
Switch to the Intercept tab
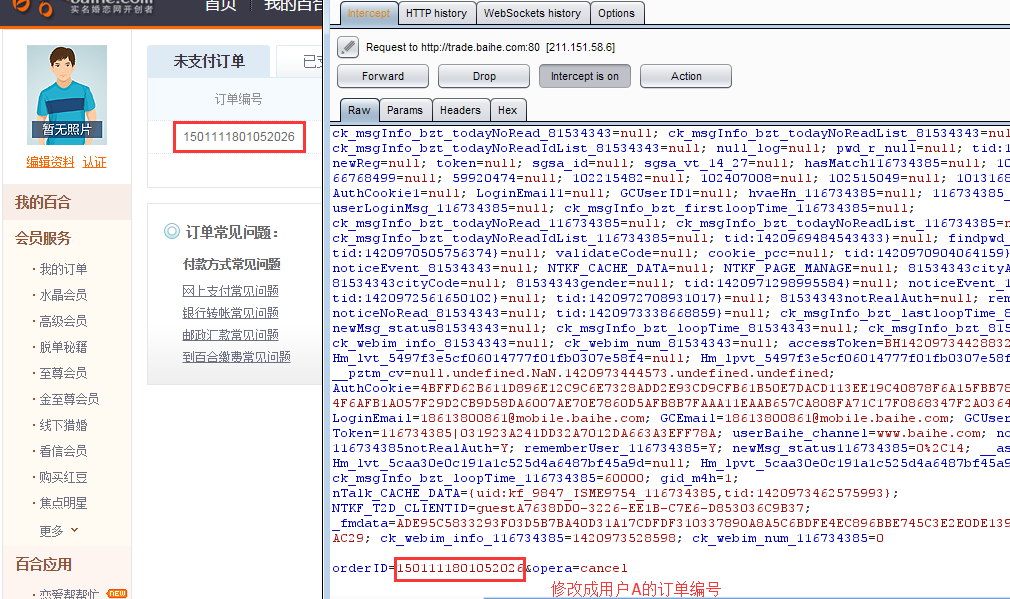(x=368, y=13)
